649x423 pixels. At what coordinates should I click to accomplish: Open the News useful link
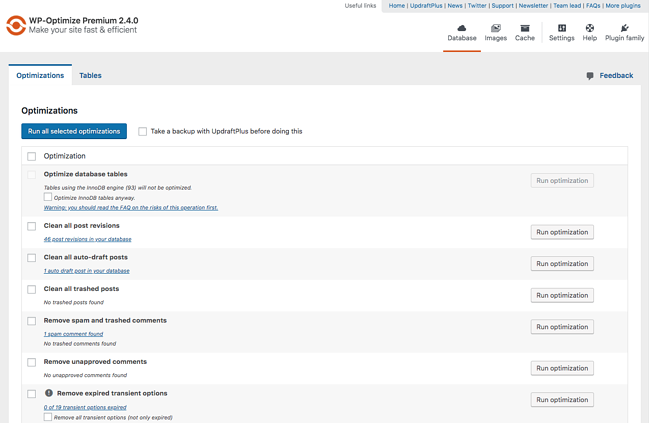coord(455,5)
